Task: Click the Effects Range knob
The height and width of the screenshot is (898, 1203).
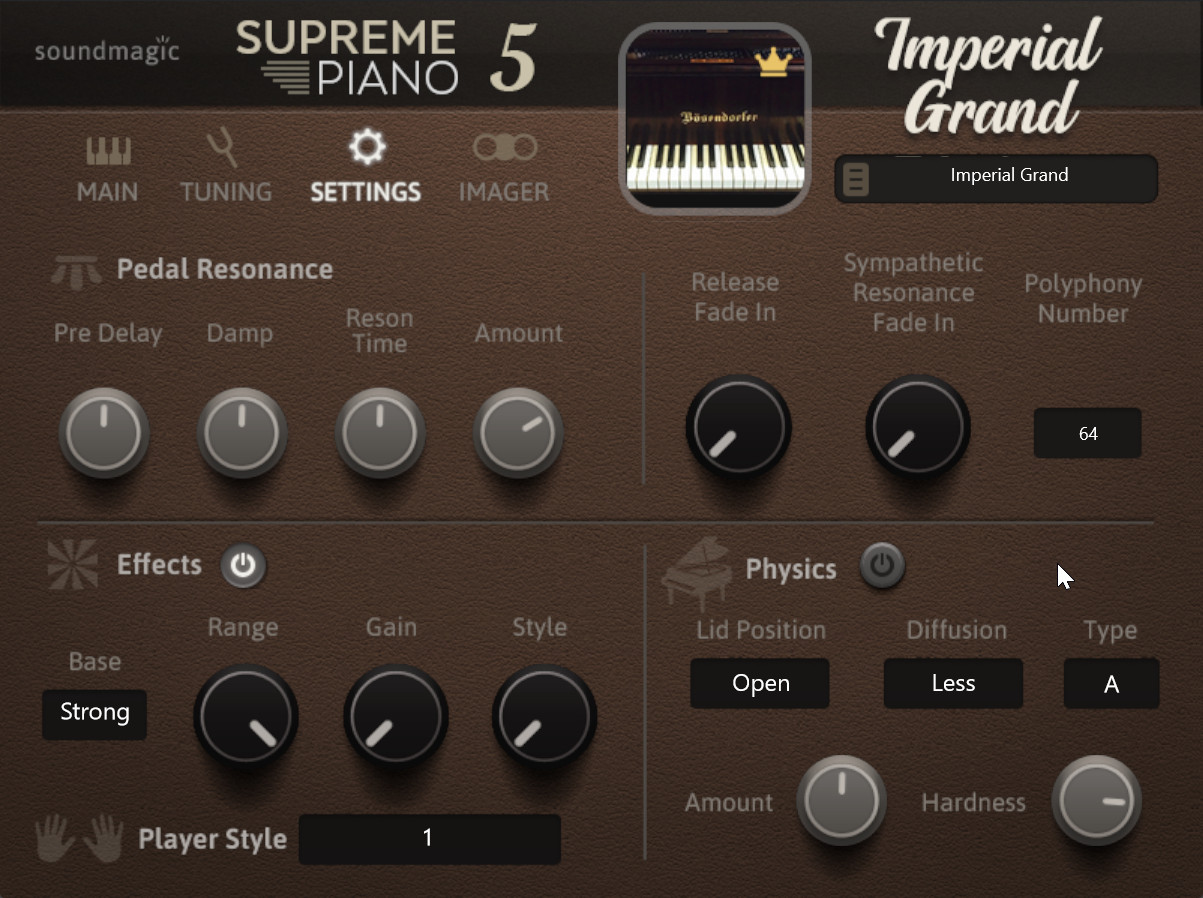Action: 245,717
